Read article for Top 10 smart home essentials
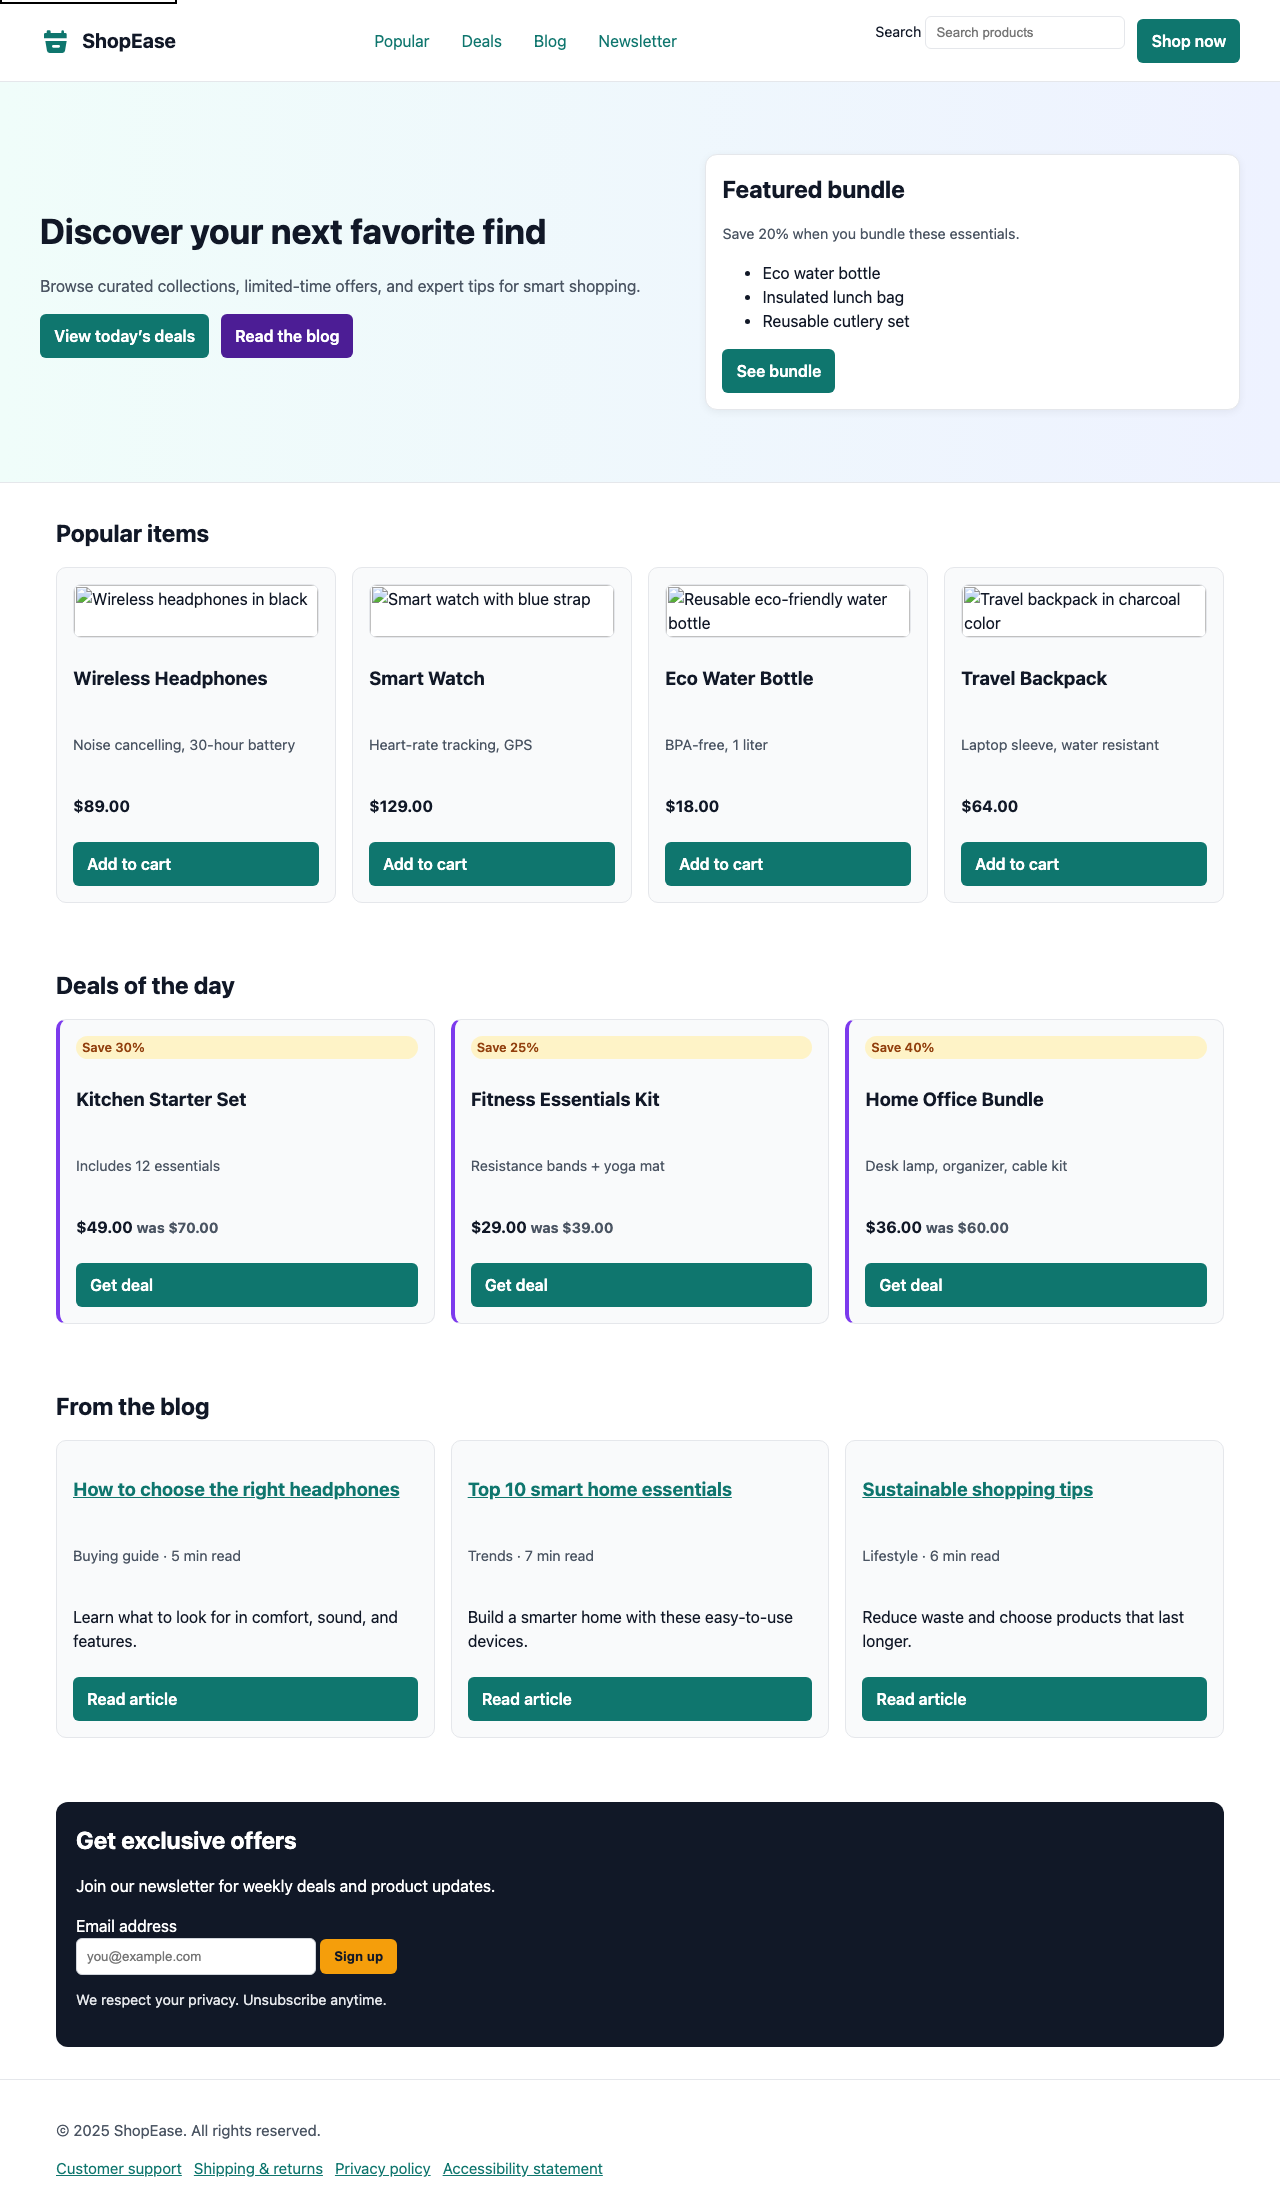 pos(639,1698)
